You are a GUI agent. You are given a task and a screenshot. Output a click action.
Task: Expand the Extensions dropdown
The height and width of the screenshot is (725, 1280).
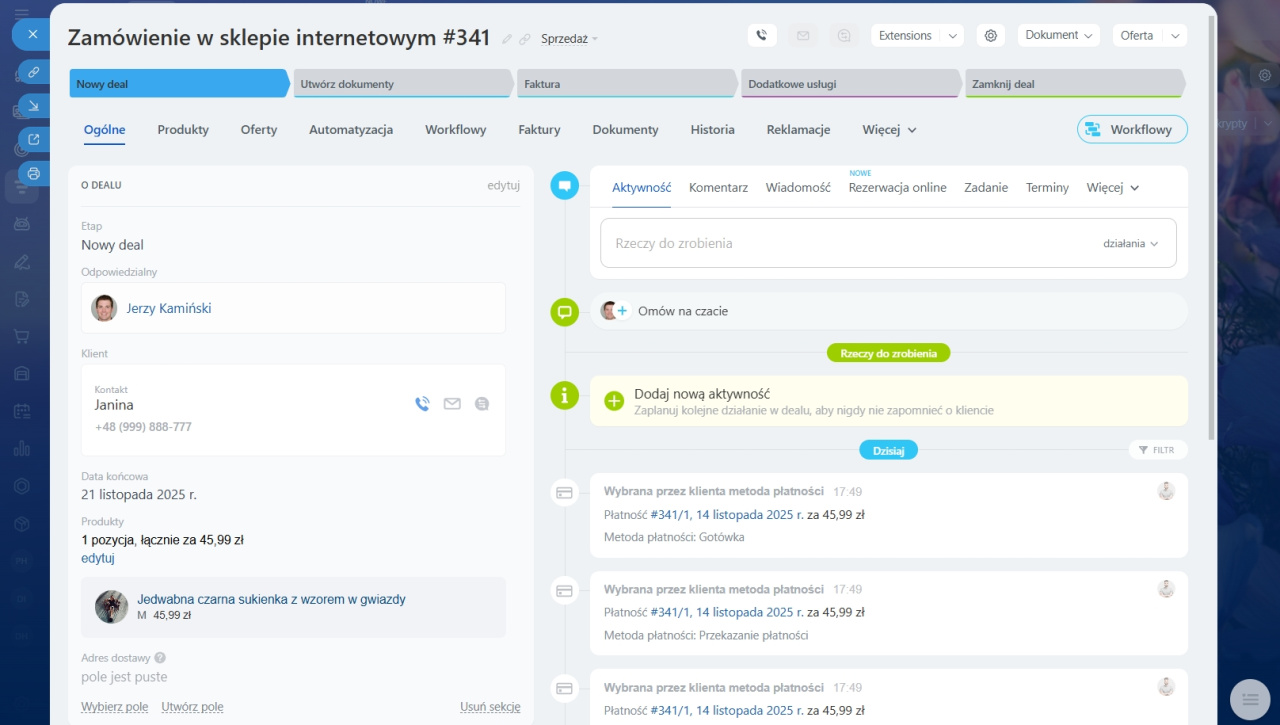(917, 36)
